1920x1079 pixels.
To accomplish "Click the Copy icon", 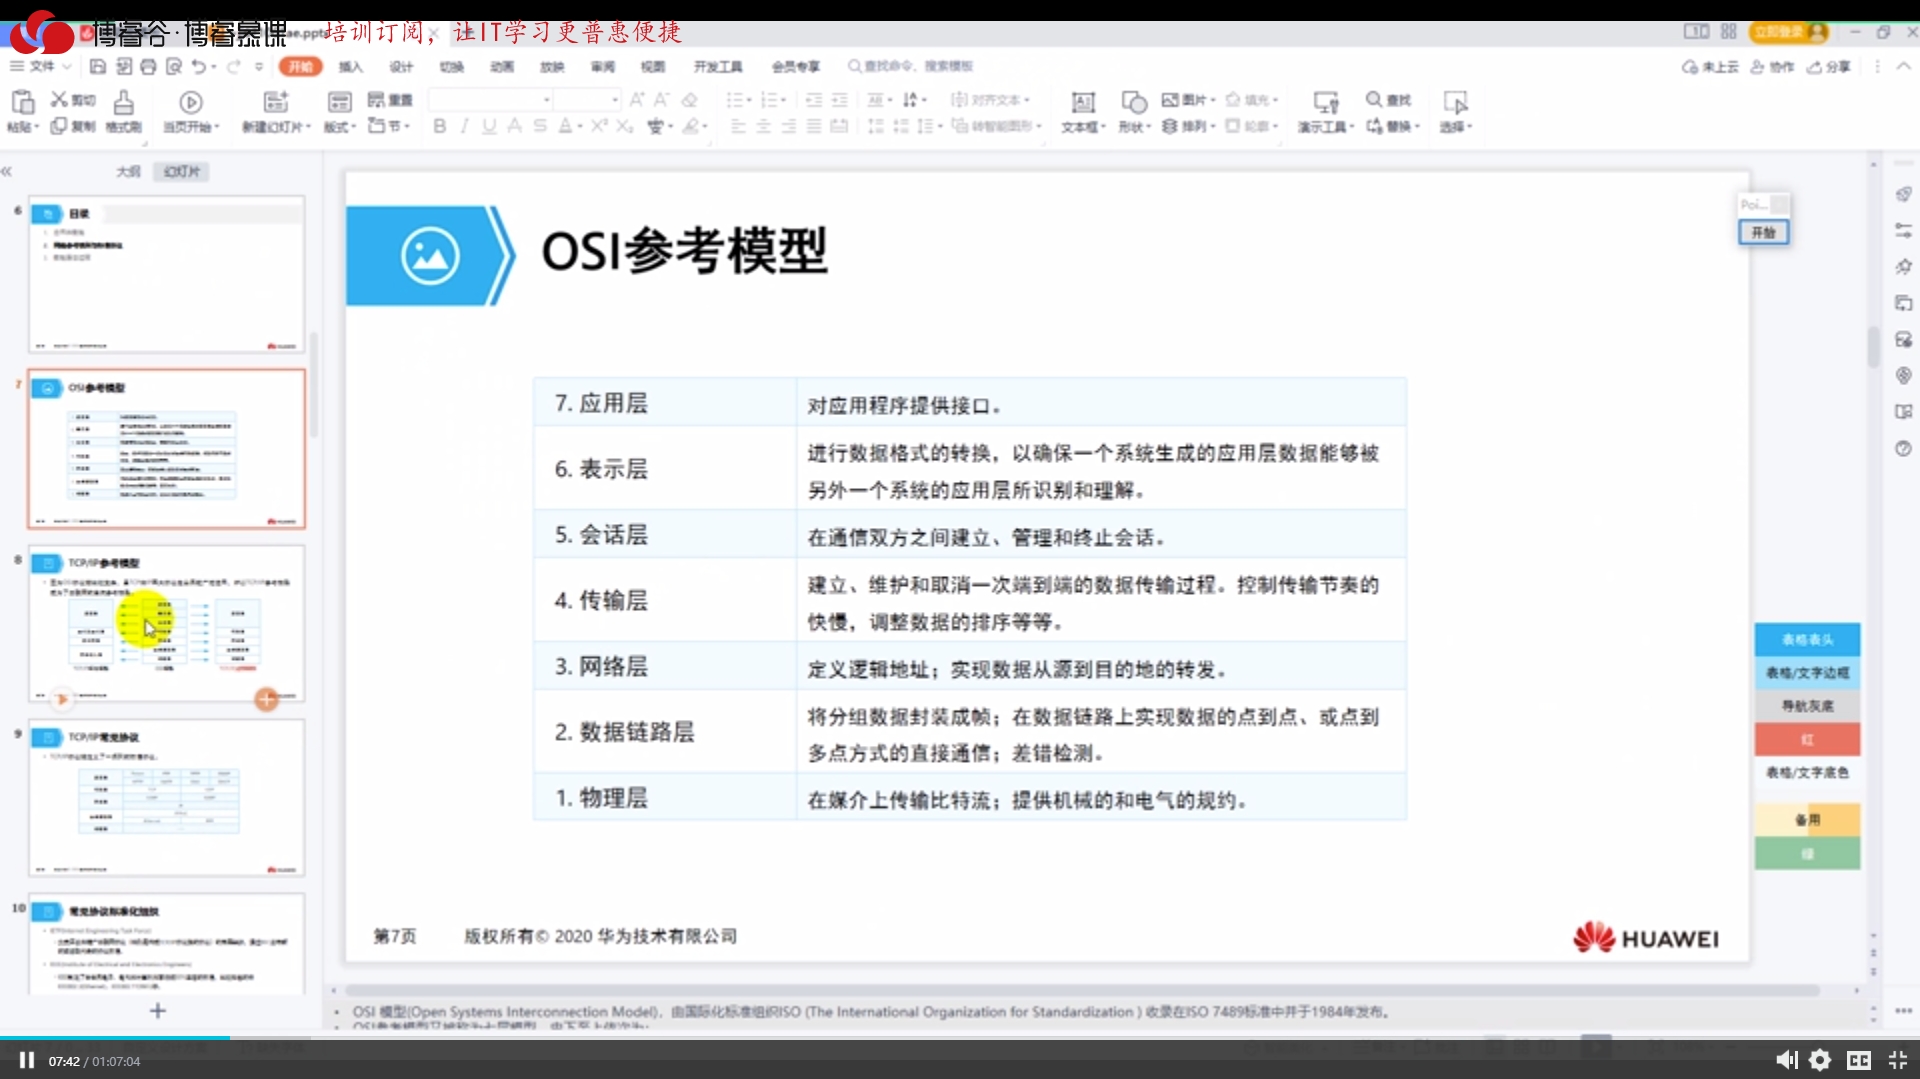I will click(x=60, y=126).
